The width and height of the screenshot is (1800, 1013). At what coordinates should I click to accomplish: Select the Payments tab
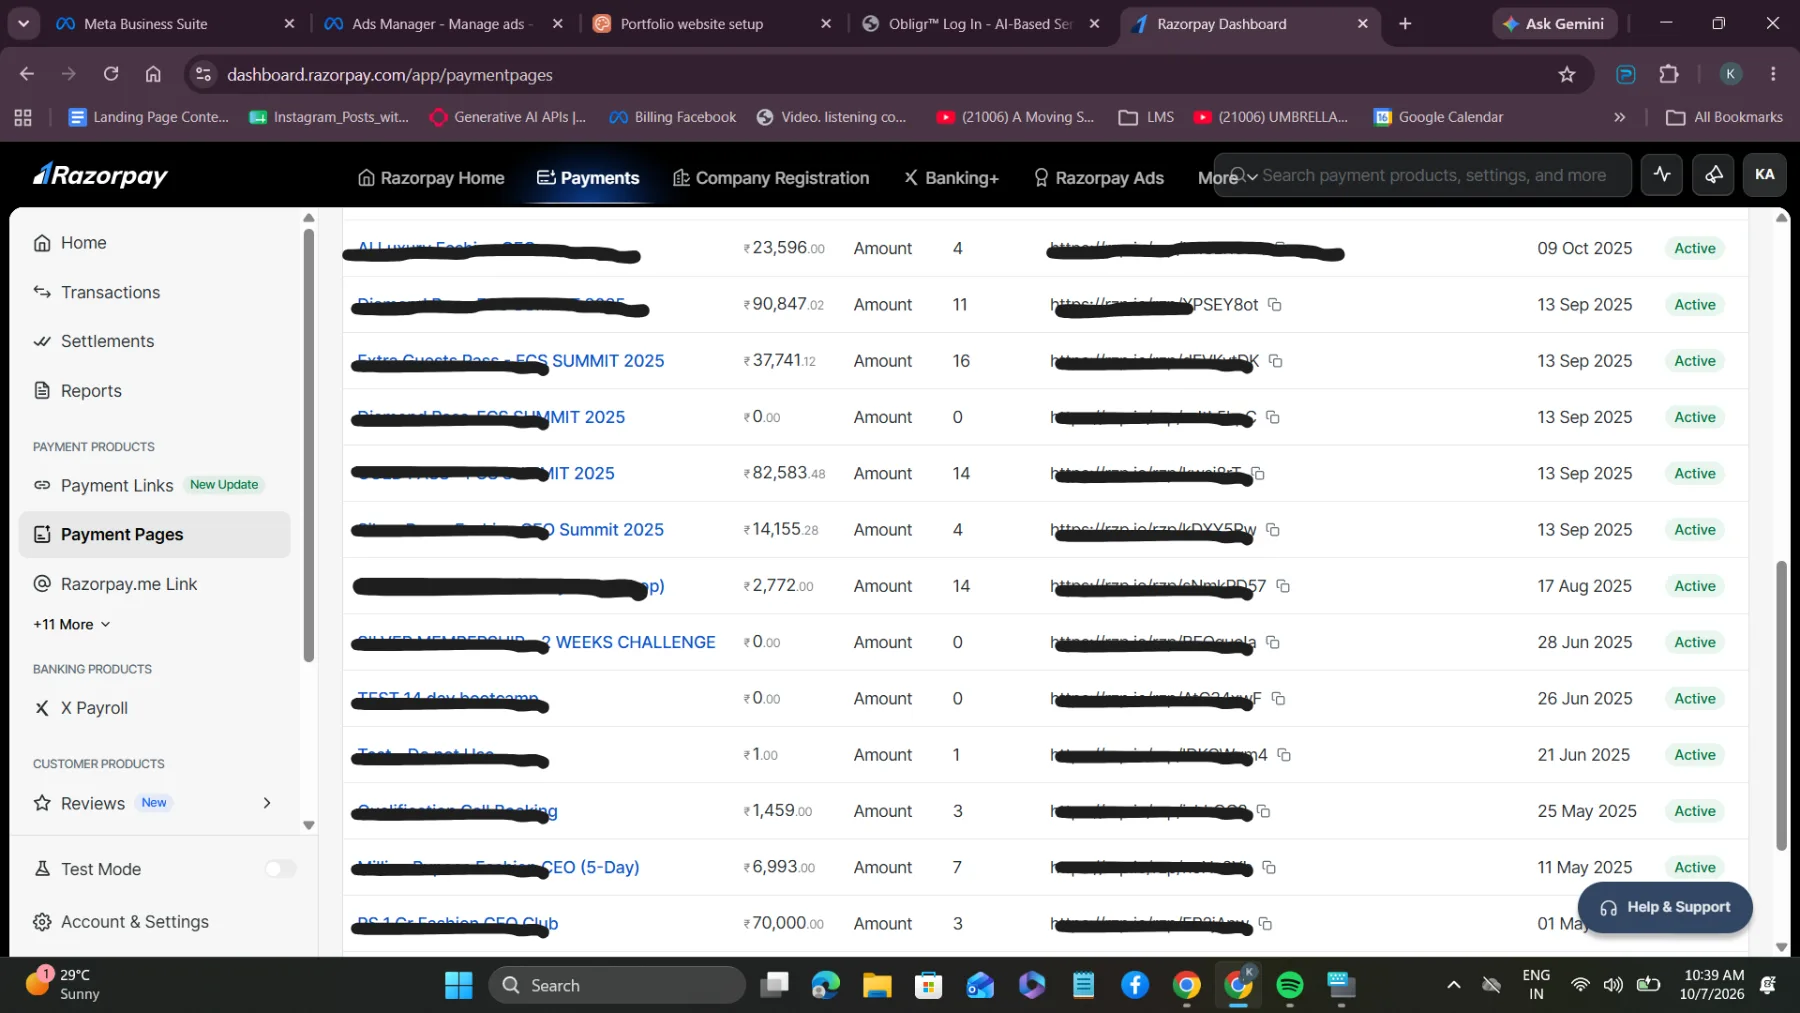click(x=588, y=178)
